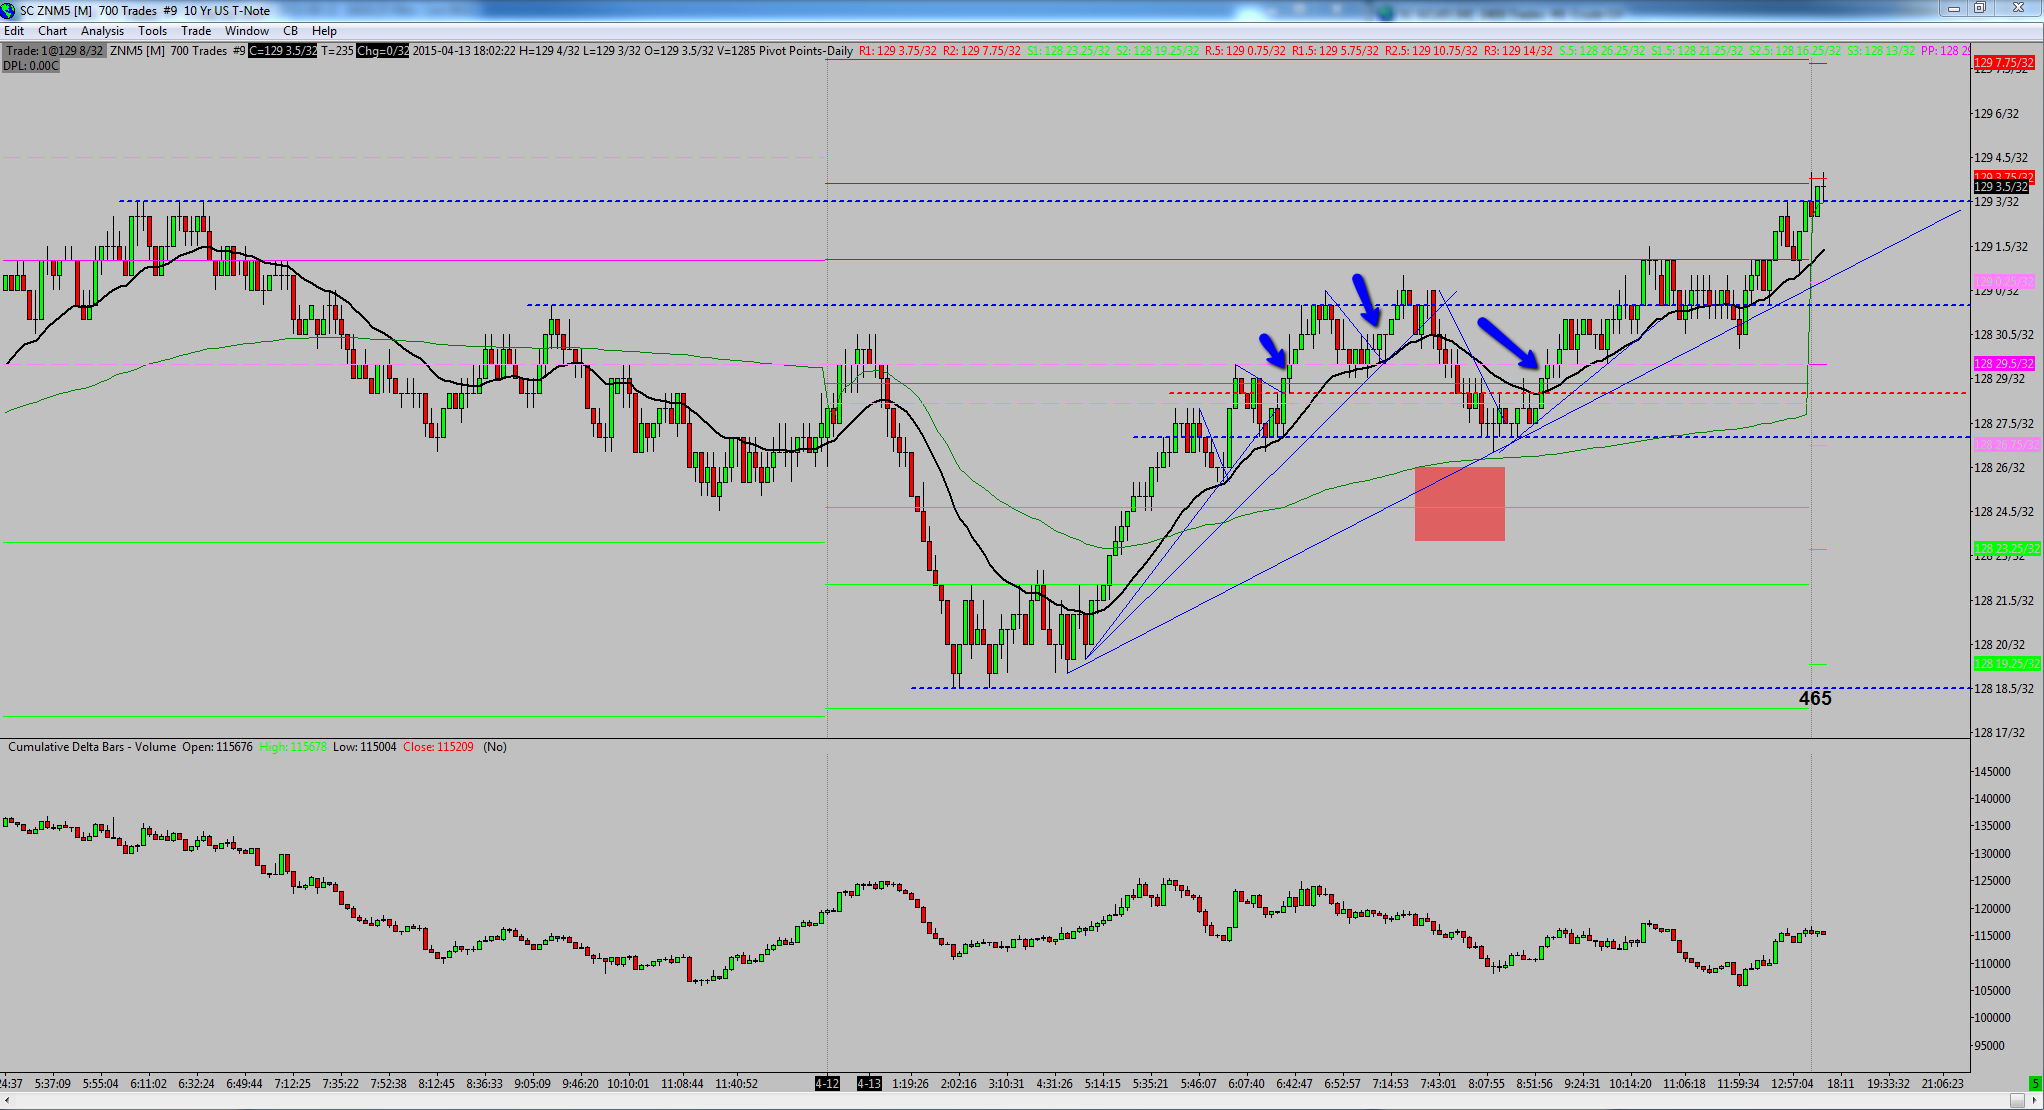Click the horizontal scrollbar right arrow
Image resolution: width=2044 pixels, height=1110 pixels.
coord(2036,1101)
